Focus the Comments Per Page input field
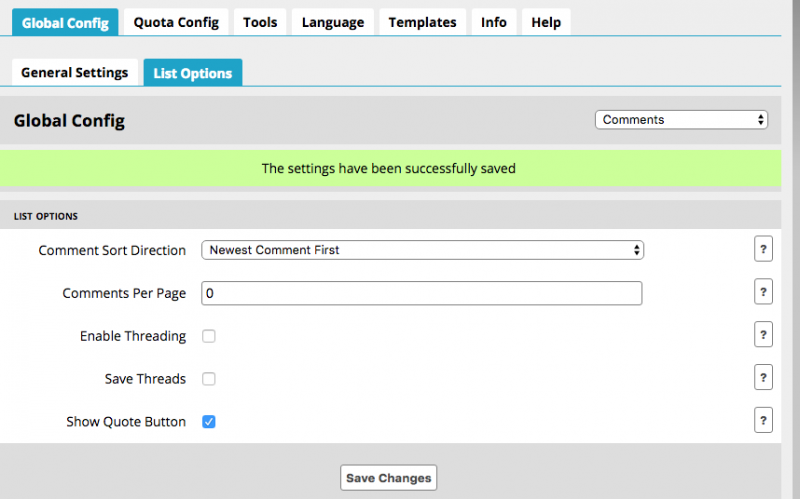The width and height of the screenshot is (800, 499). (421, 293)
